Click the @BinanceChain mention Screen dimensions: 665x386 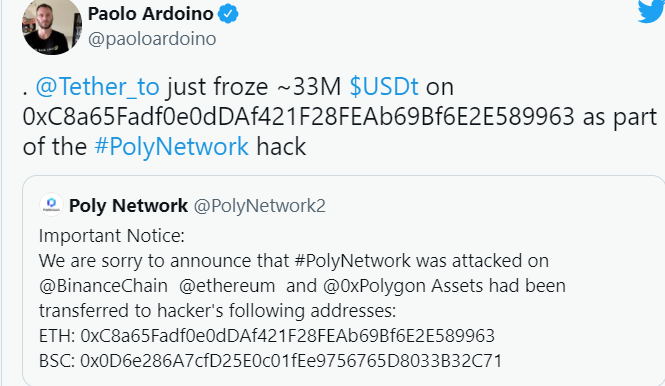coord(103,286)
